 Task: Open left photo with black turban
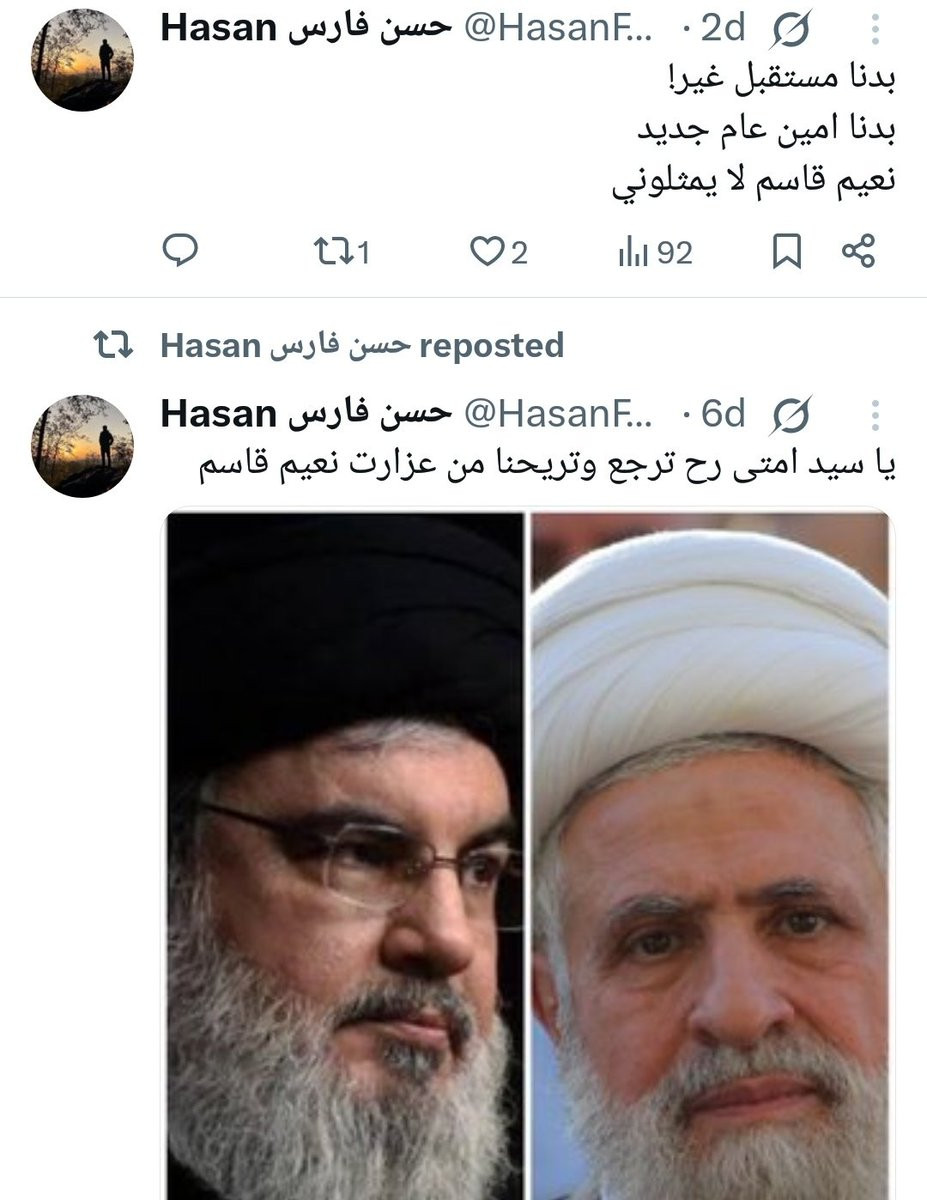[x=344, y=856]
